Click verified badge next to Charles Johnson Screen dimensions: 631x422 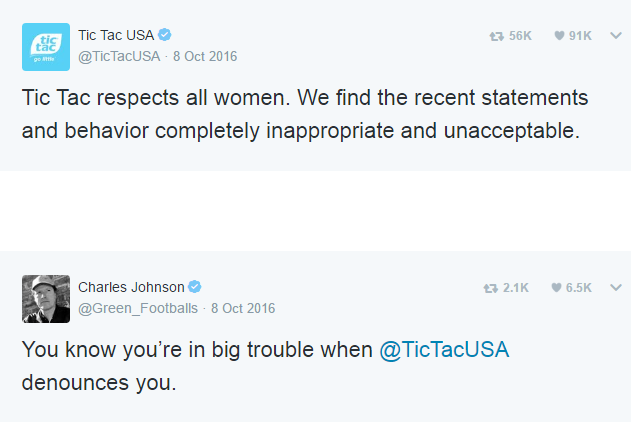pos(196,287)
